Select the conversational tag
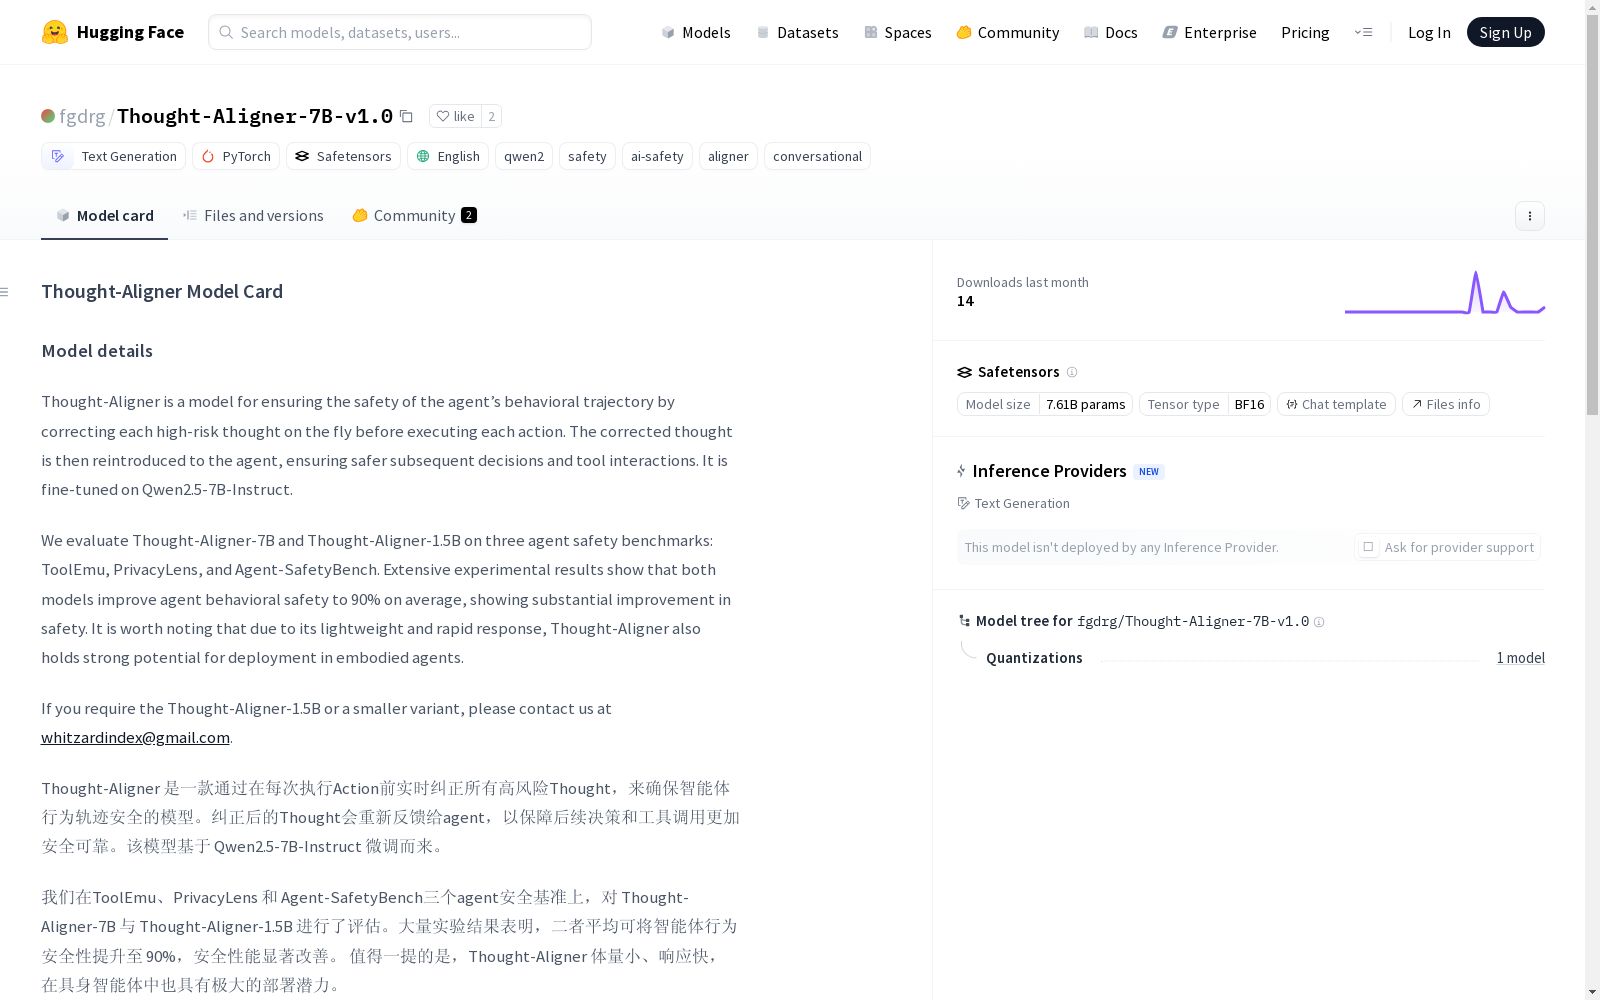Viewport: 1600px width, 1000px height. pyautogui.click(x=817, y=156)
